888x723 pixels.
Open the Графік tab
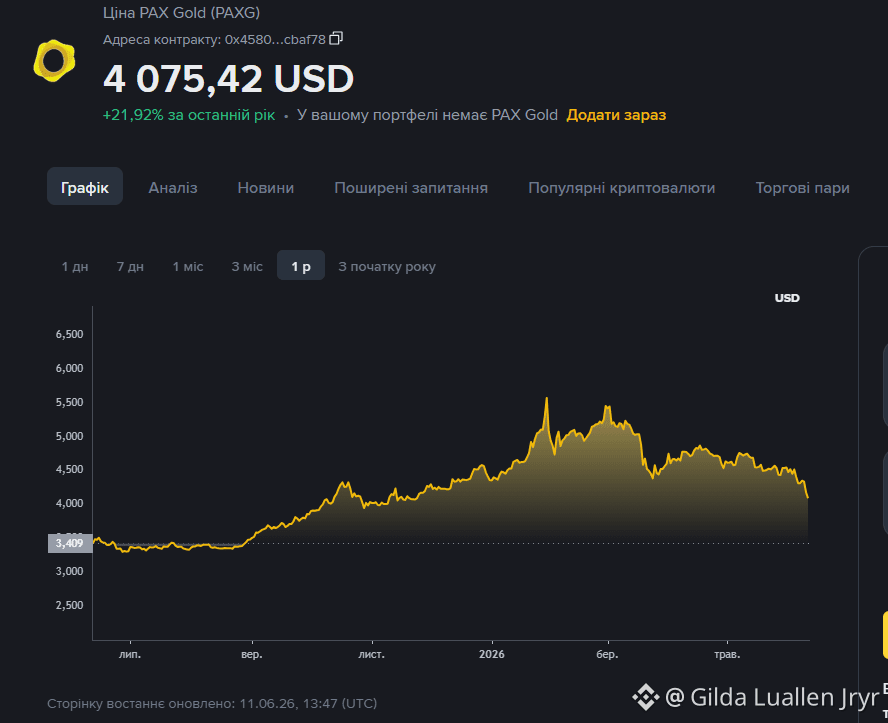click(85, 186)
